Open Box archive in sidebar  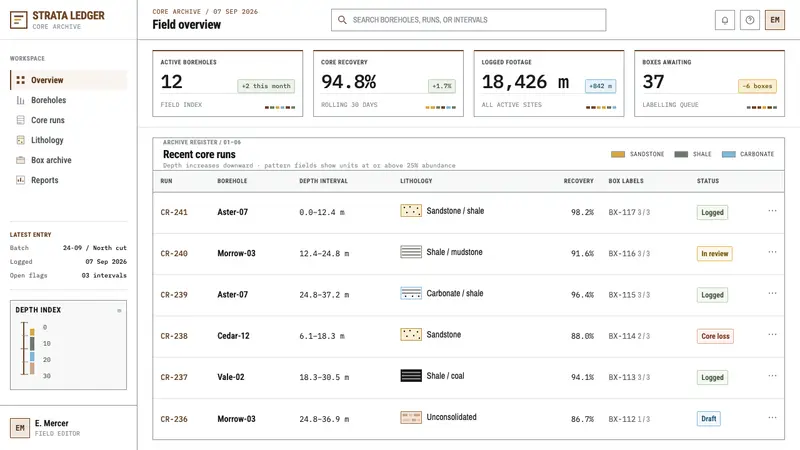coord(68,160)
